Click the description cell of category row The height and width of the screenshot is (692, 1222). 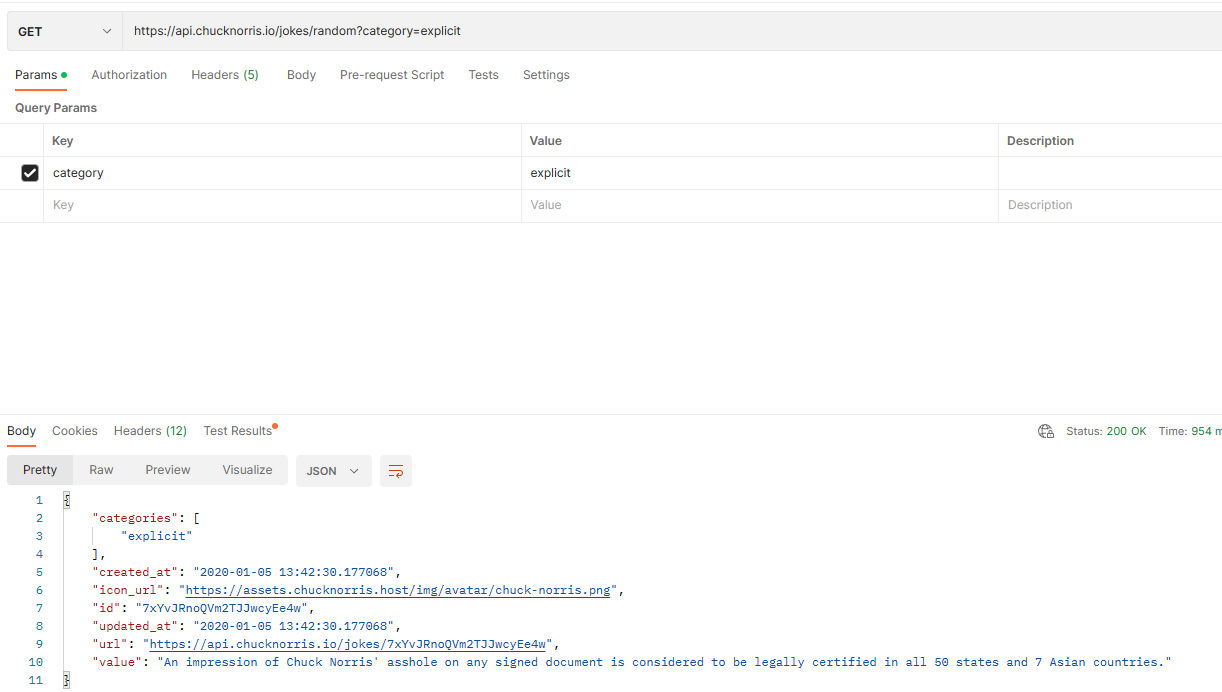click(x=1110, y=173)
